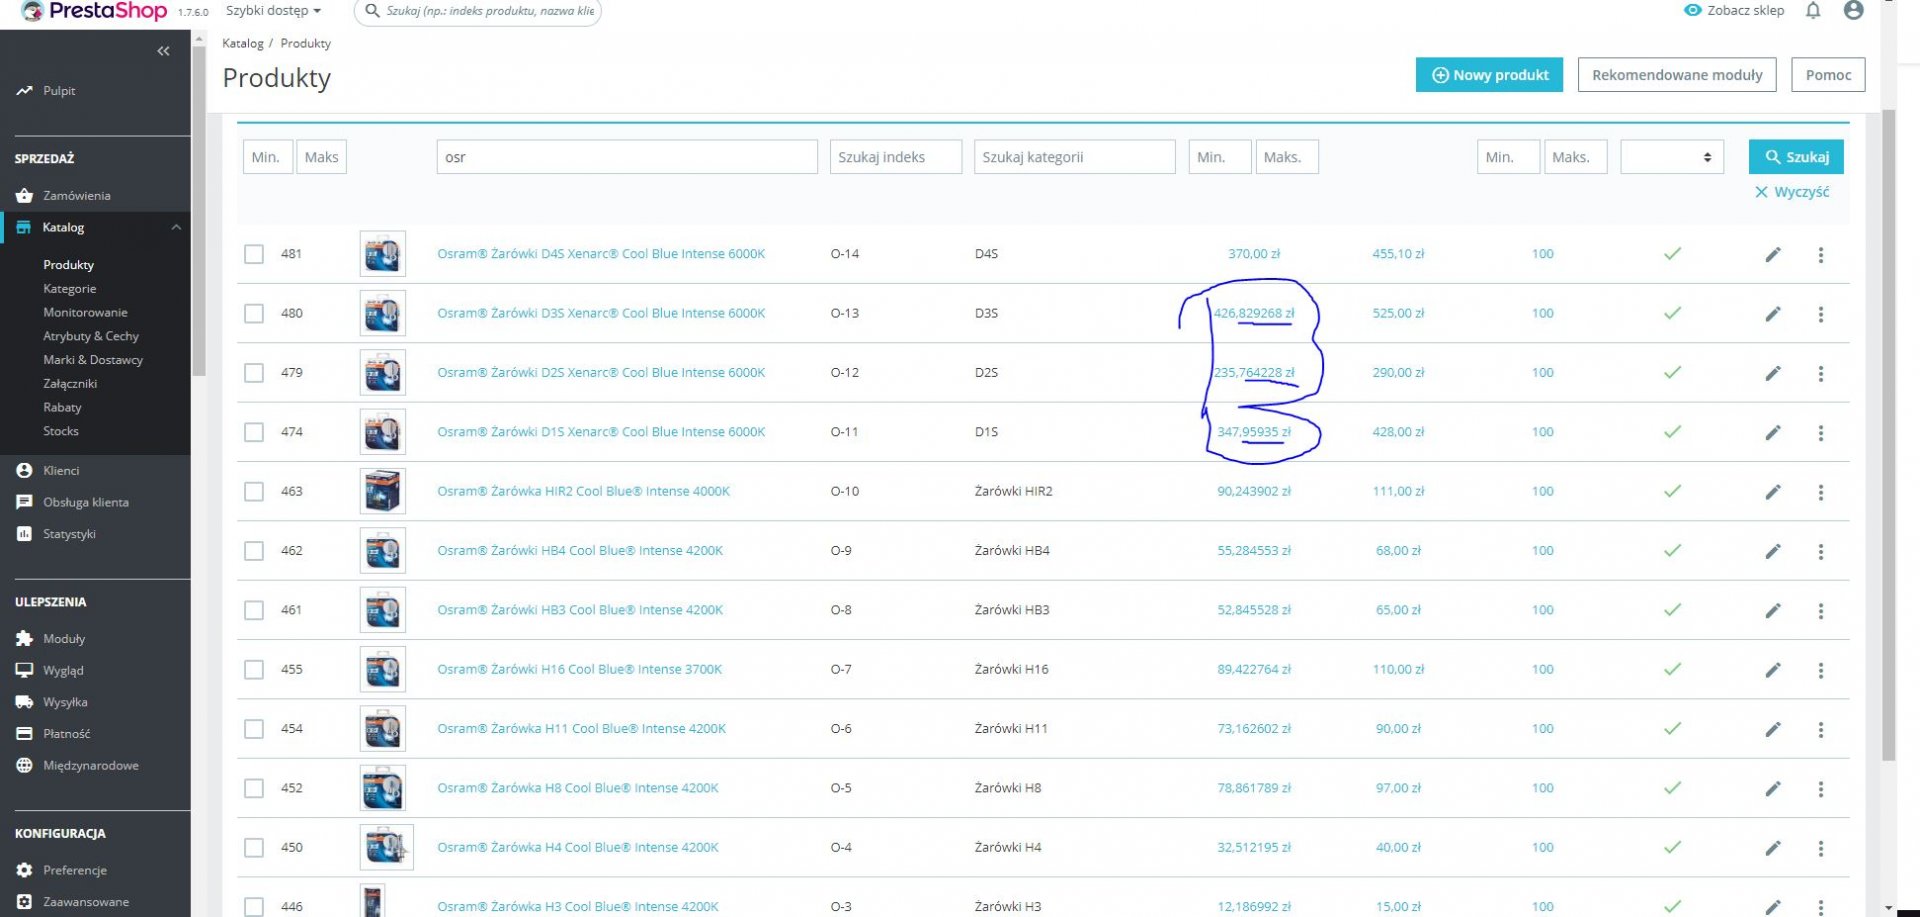Click the product name filter field containing osr
Screen dimensions: 1920x917
(x=627, y=157)
